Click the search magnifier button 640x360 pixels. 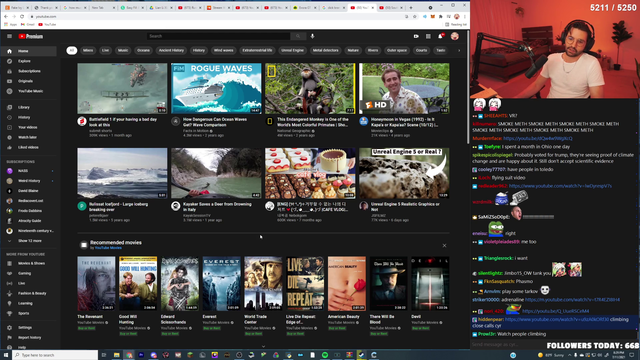tap(298, 36)
